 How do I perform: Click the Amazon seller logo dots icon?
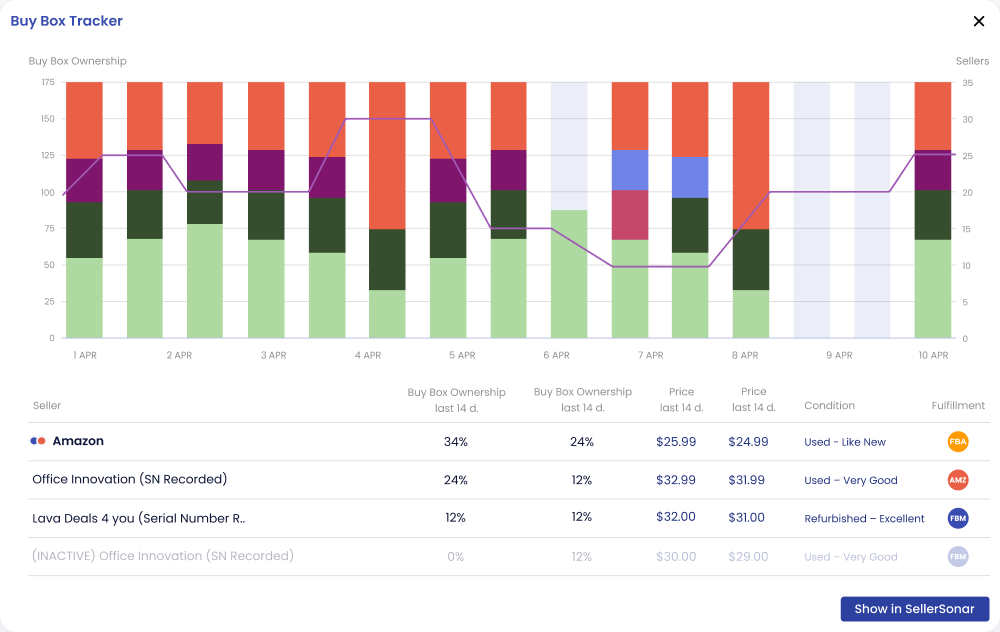click(38, 441)
